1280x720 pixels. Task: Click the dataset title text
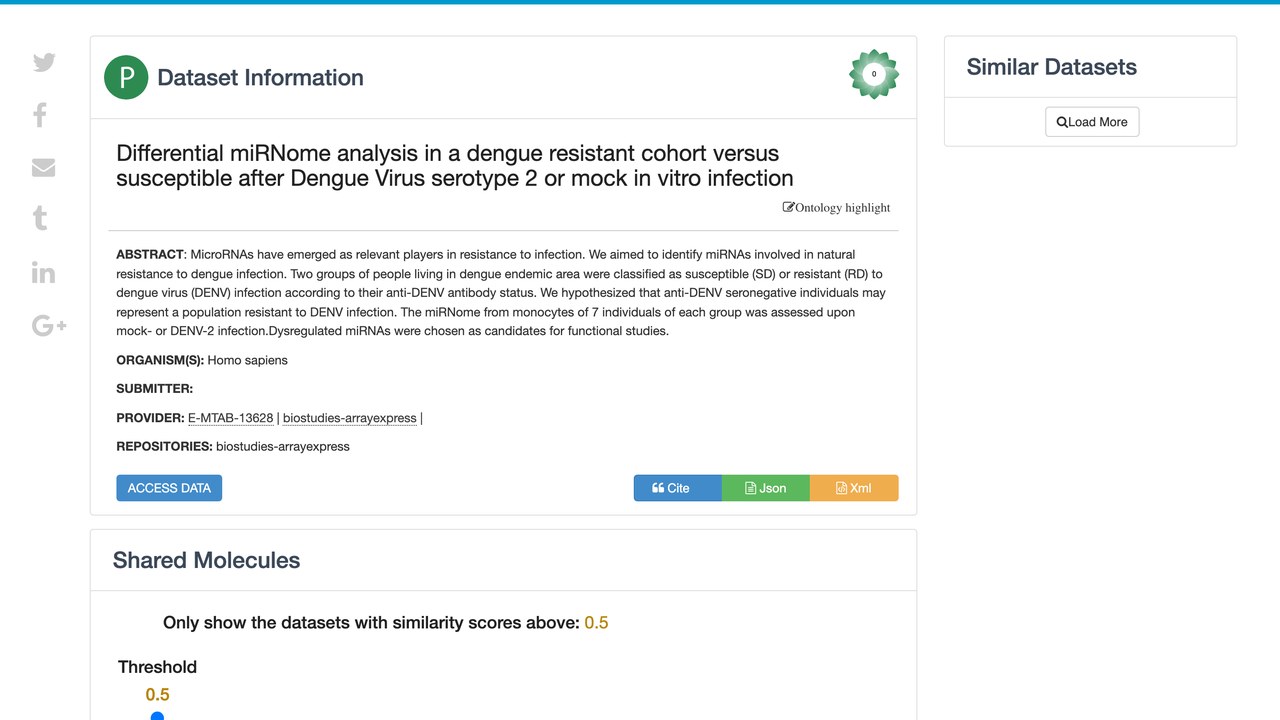click(x=455, y=166)
